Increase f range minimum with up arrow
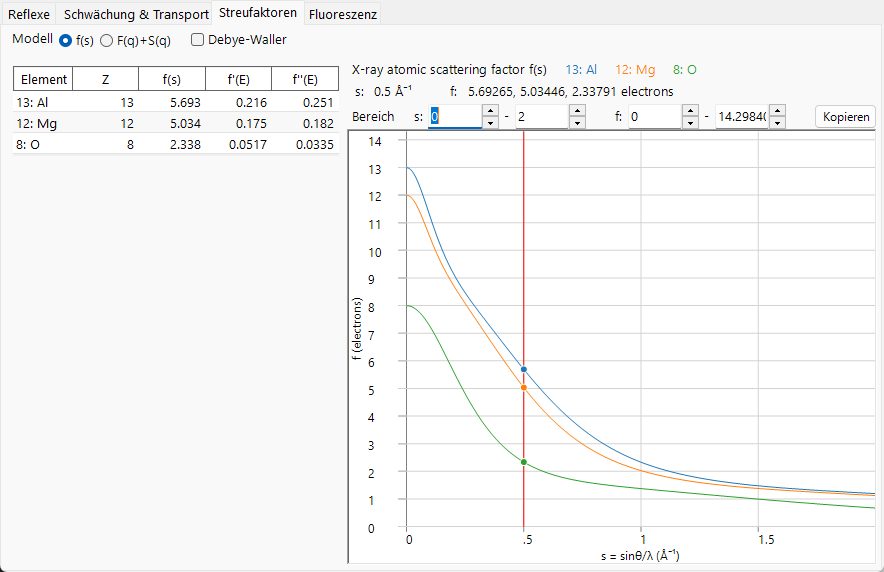 click(691, 111)
